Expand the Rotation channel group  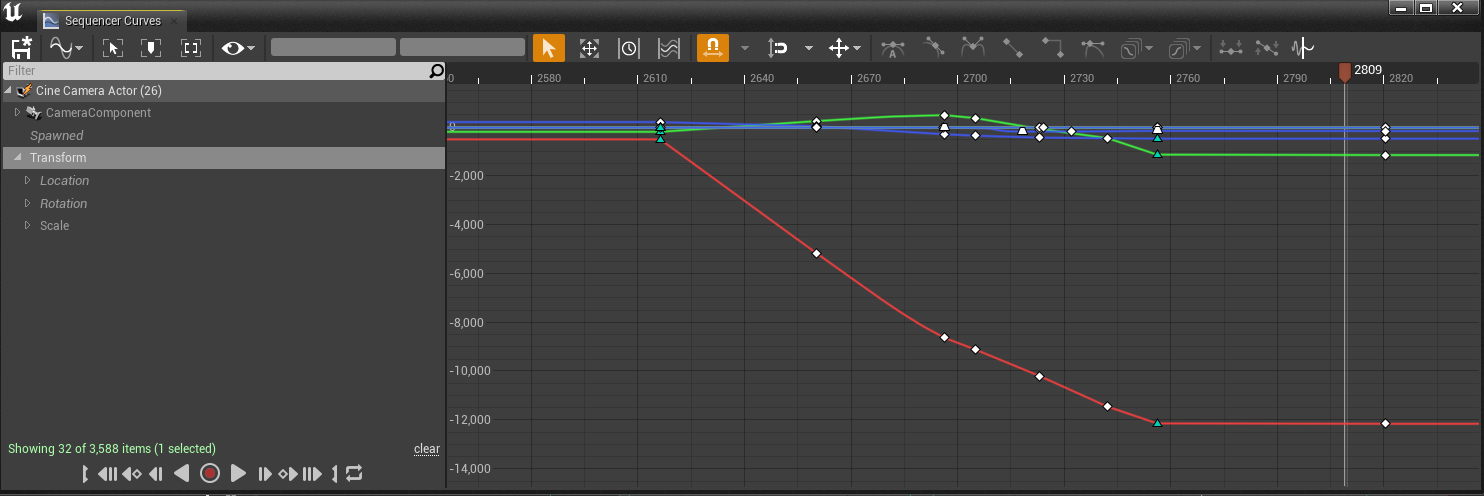coord(28,204)
